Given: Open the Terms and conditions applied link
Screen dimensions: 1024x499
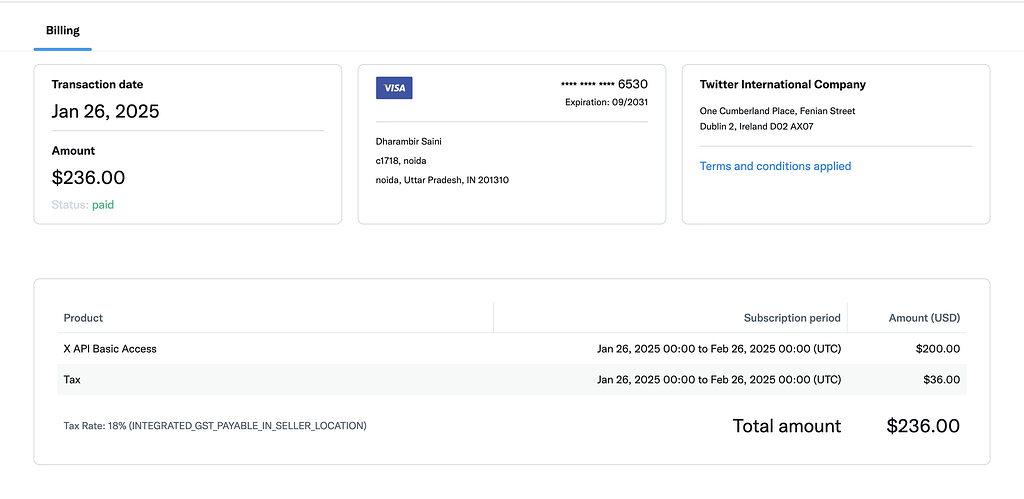Looking at the screenshot, I should 775,166.
